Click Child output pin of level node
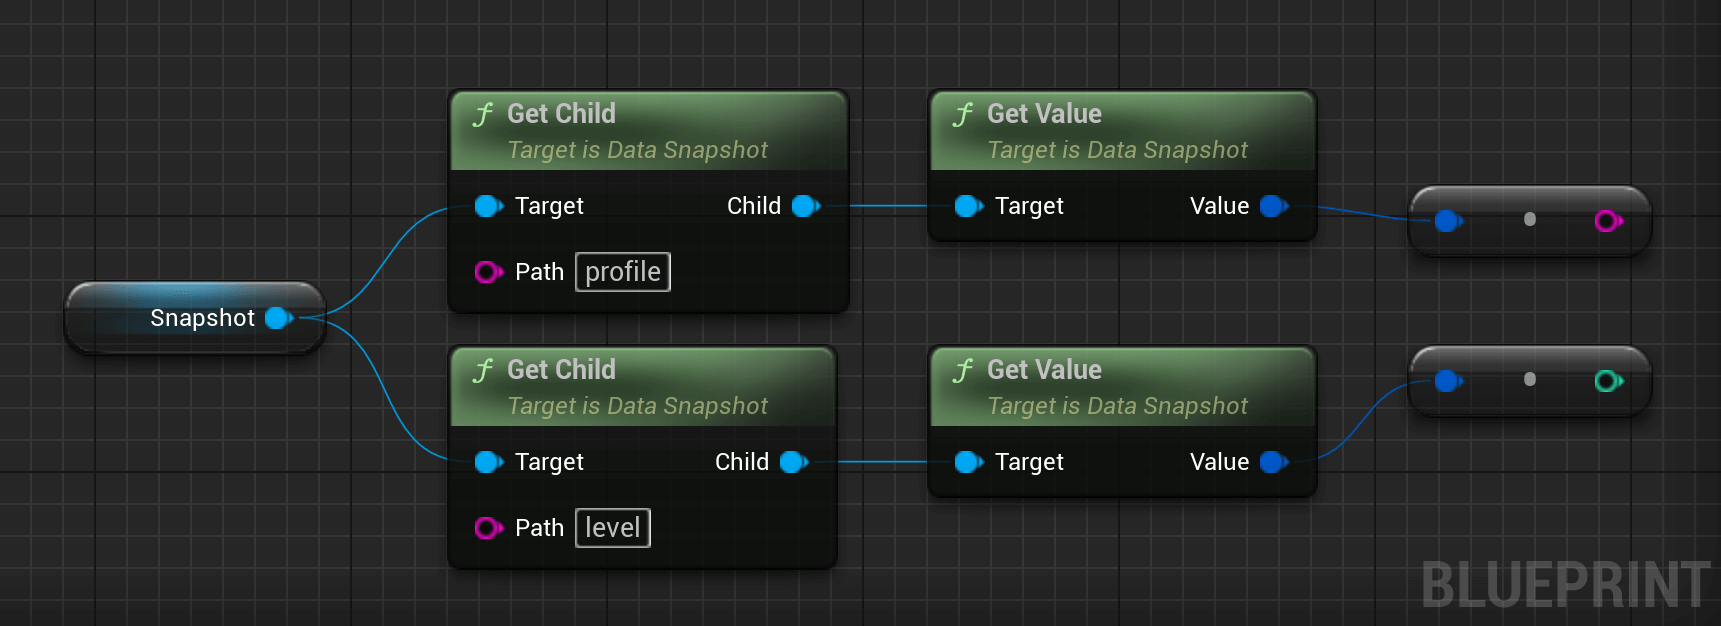 [x=794, y=462]
